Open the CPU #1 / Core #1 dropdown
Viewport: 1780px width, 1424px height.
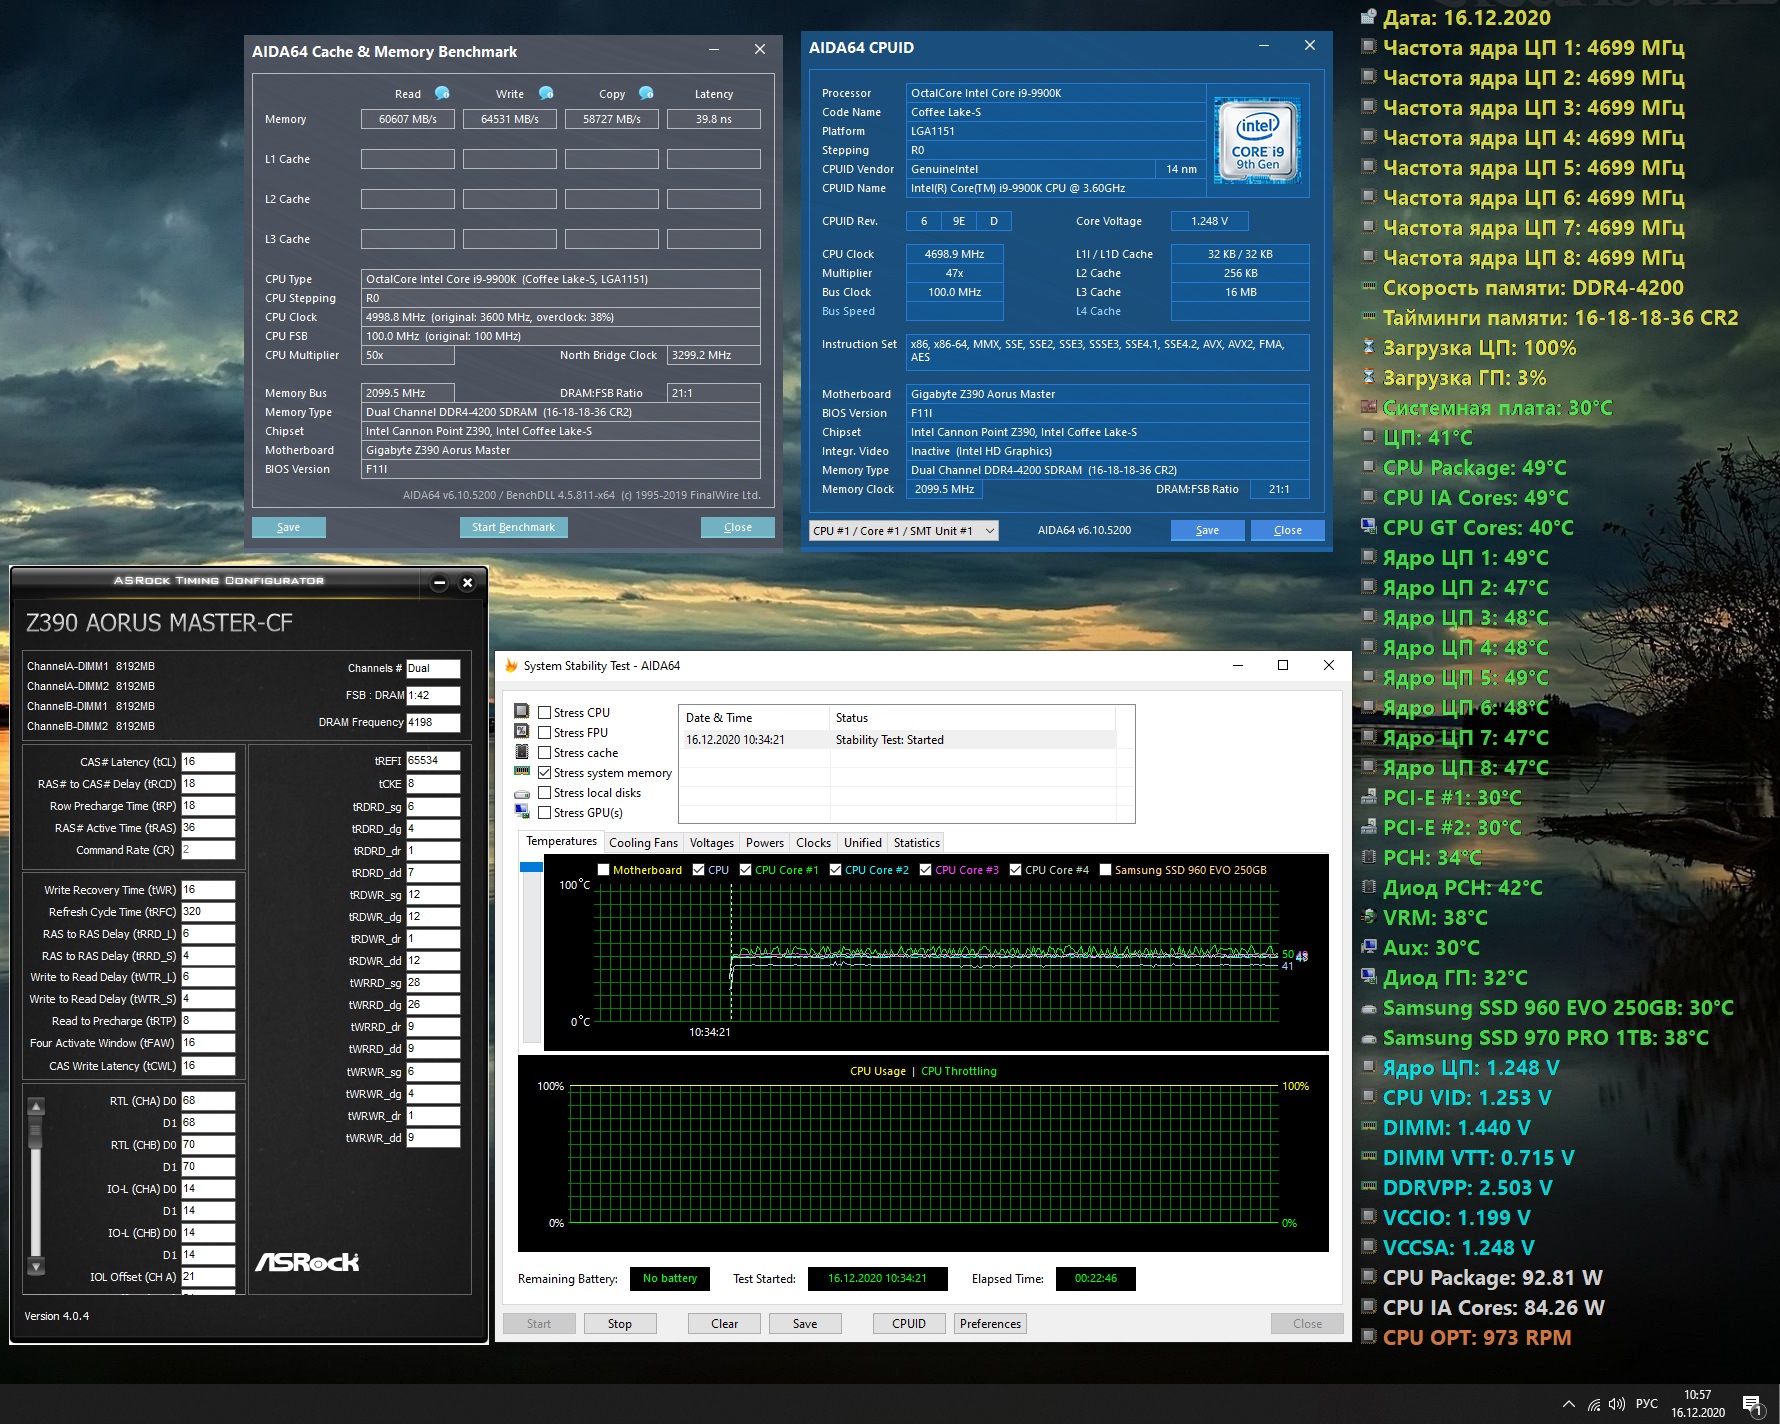click(903, 531)
